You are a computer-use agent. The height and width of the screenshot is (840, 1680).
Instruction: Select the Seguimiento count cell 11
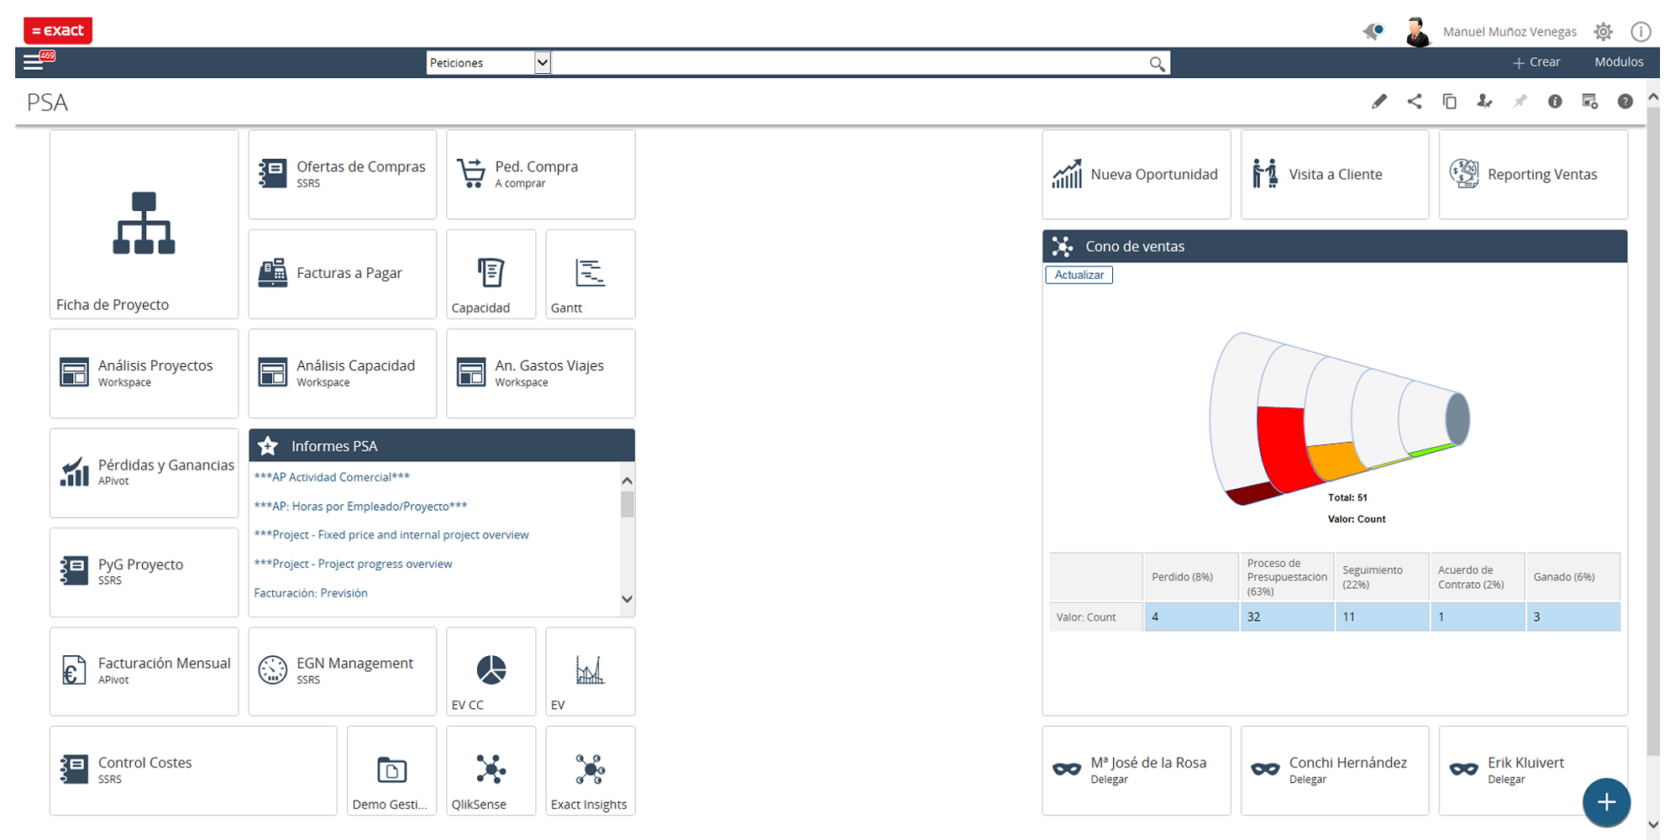(x=1382, y=617)
